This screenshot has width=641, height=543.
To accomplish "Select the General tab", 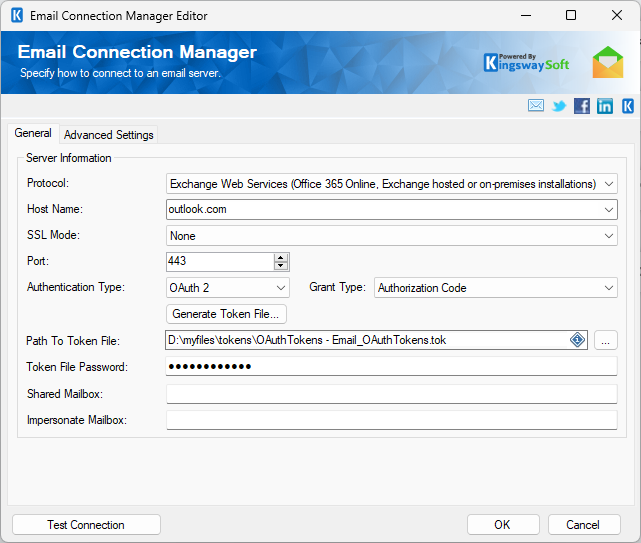I will click(x=33, y=134).
